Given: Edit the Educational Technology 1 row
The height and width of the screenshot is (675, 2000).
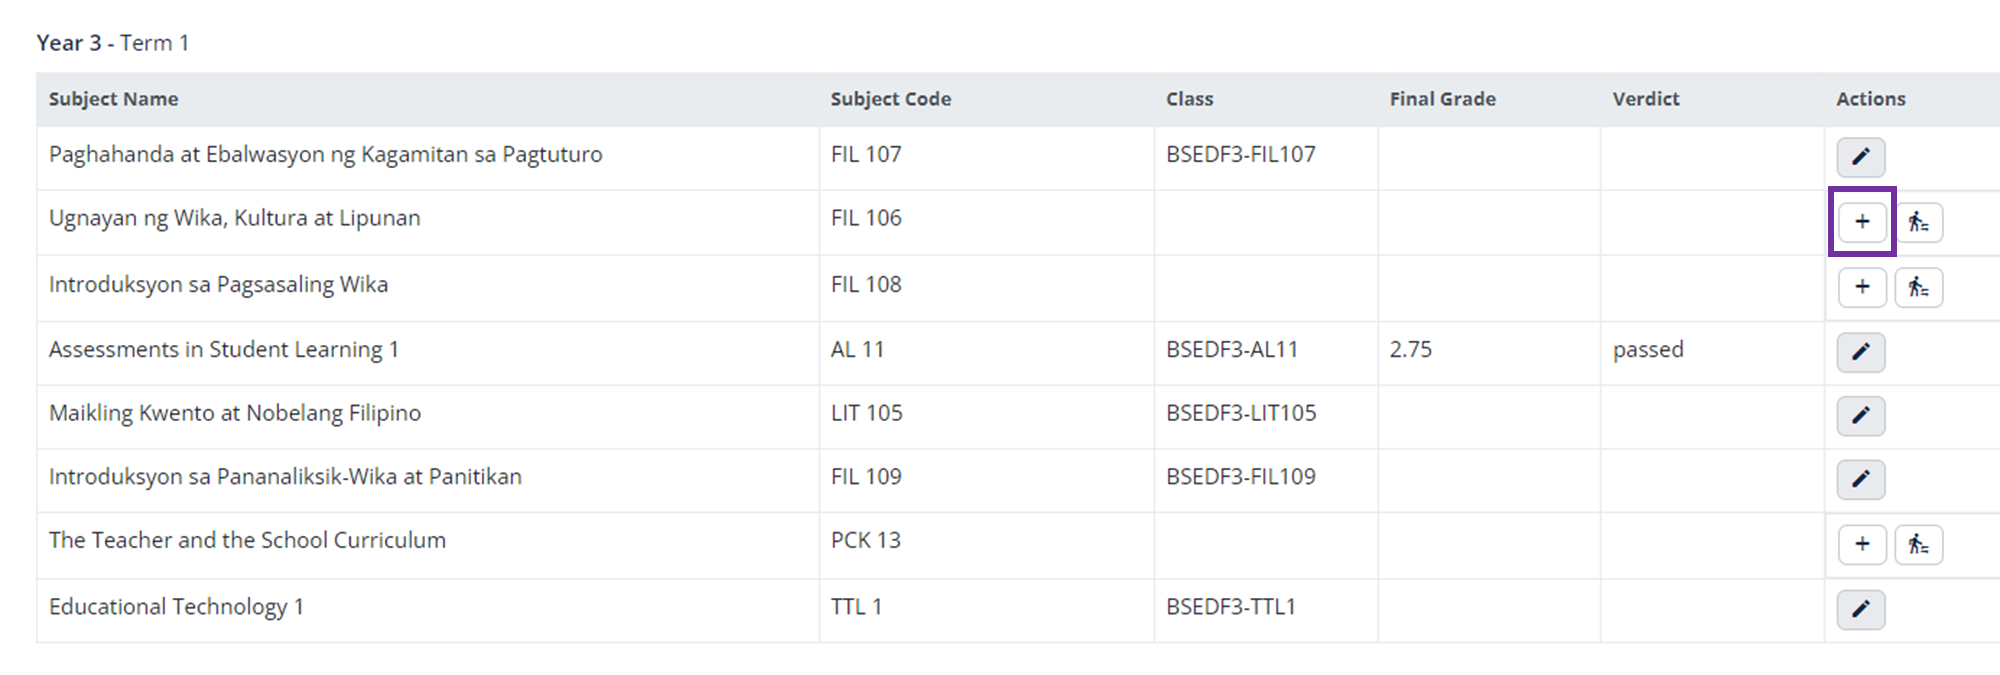Looking at the screenshot, I should [1860, 609].
